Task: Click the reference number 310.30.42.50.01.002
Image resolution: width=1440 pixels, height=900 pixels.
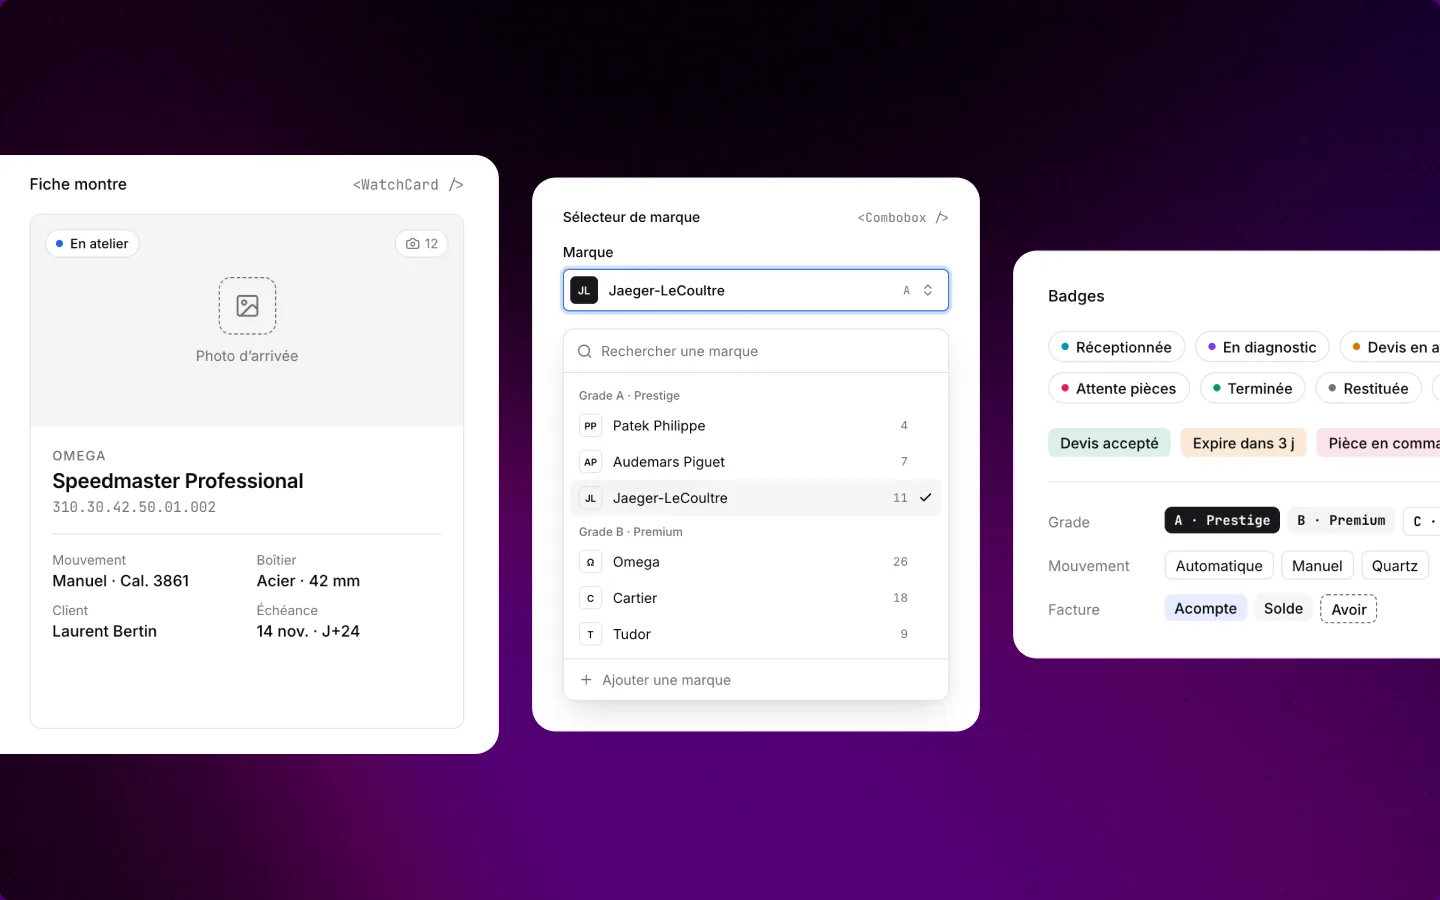Action: pos(134,507)
